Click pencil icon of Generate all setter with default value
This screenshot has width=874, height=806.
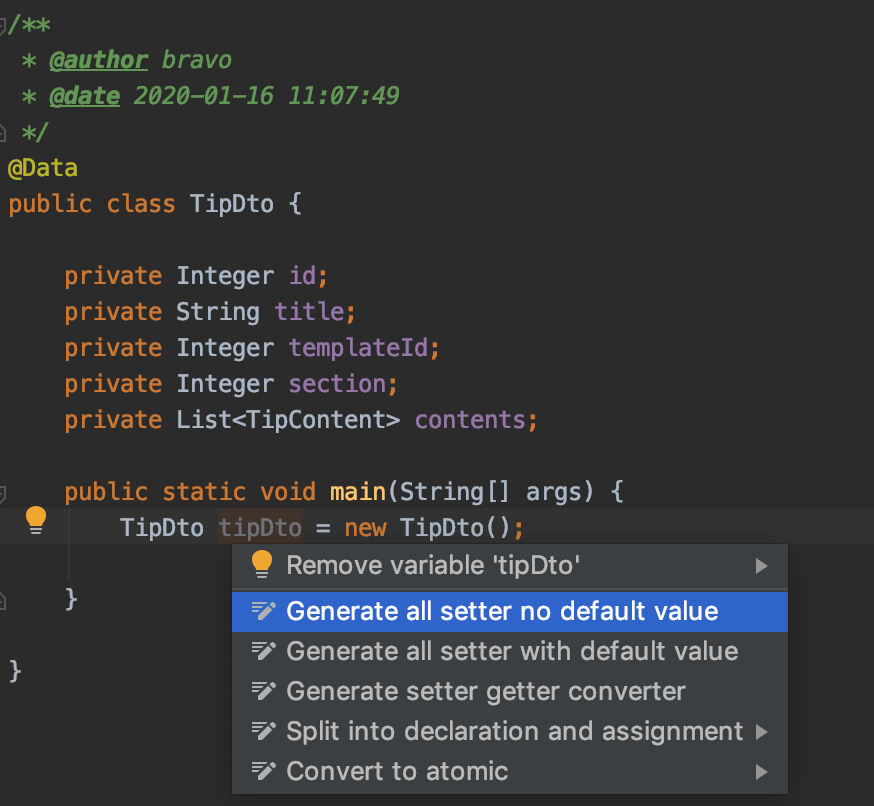(263, 651)
